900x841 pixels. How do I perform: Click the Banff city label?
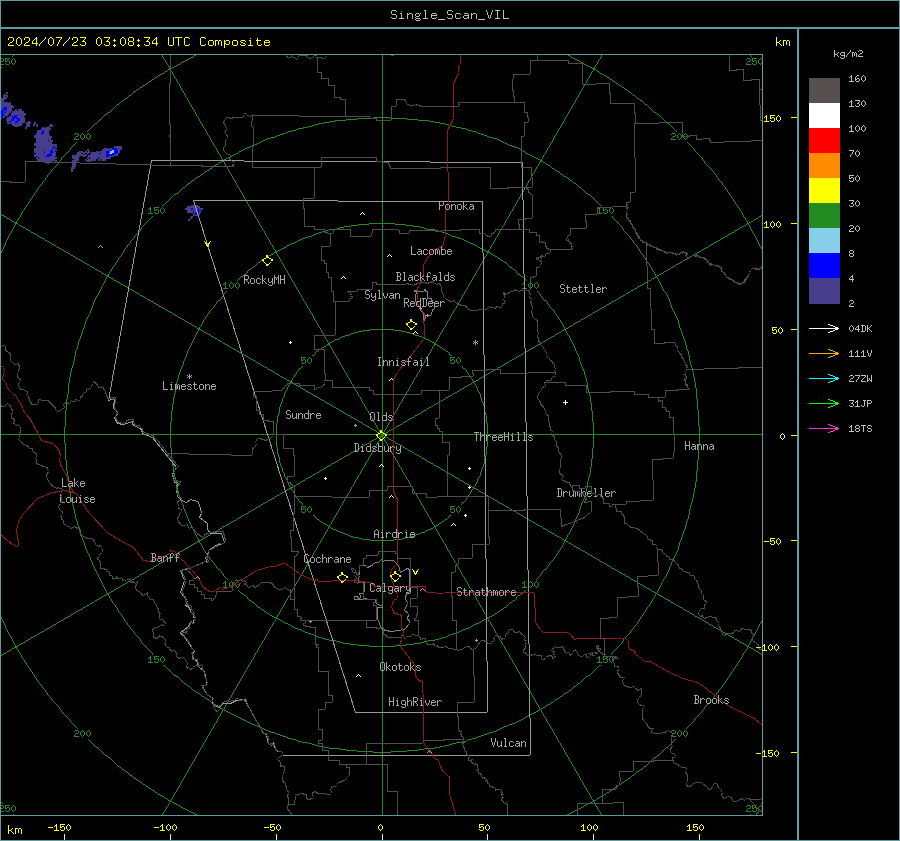[165, 557]
